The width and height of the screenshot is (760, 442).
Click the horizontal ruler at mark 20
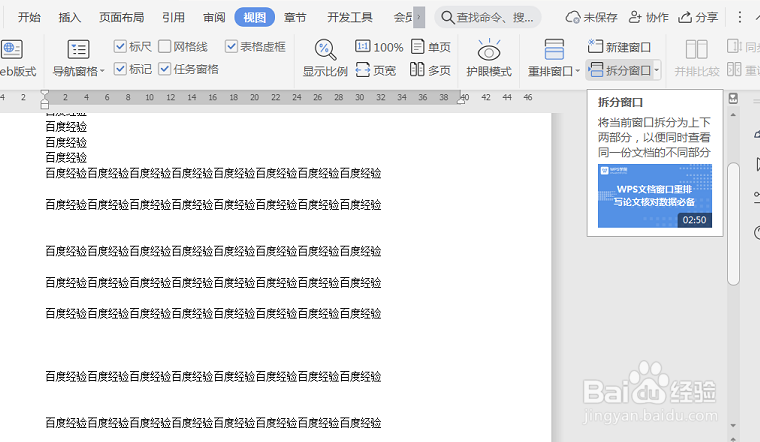[x=254, y=97]
